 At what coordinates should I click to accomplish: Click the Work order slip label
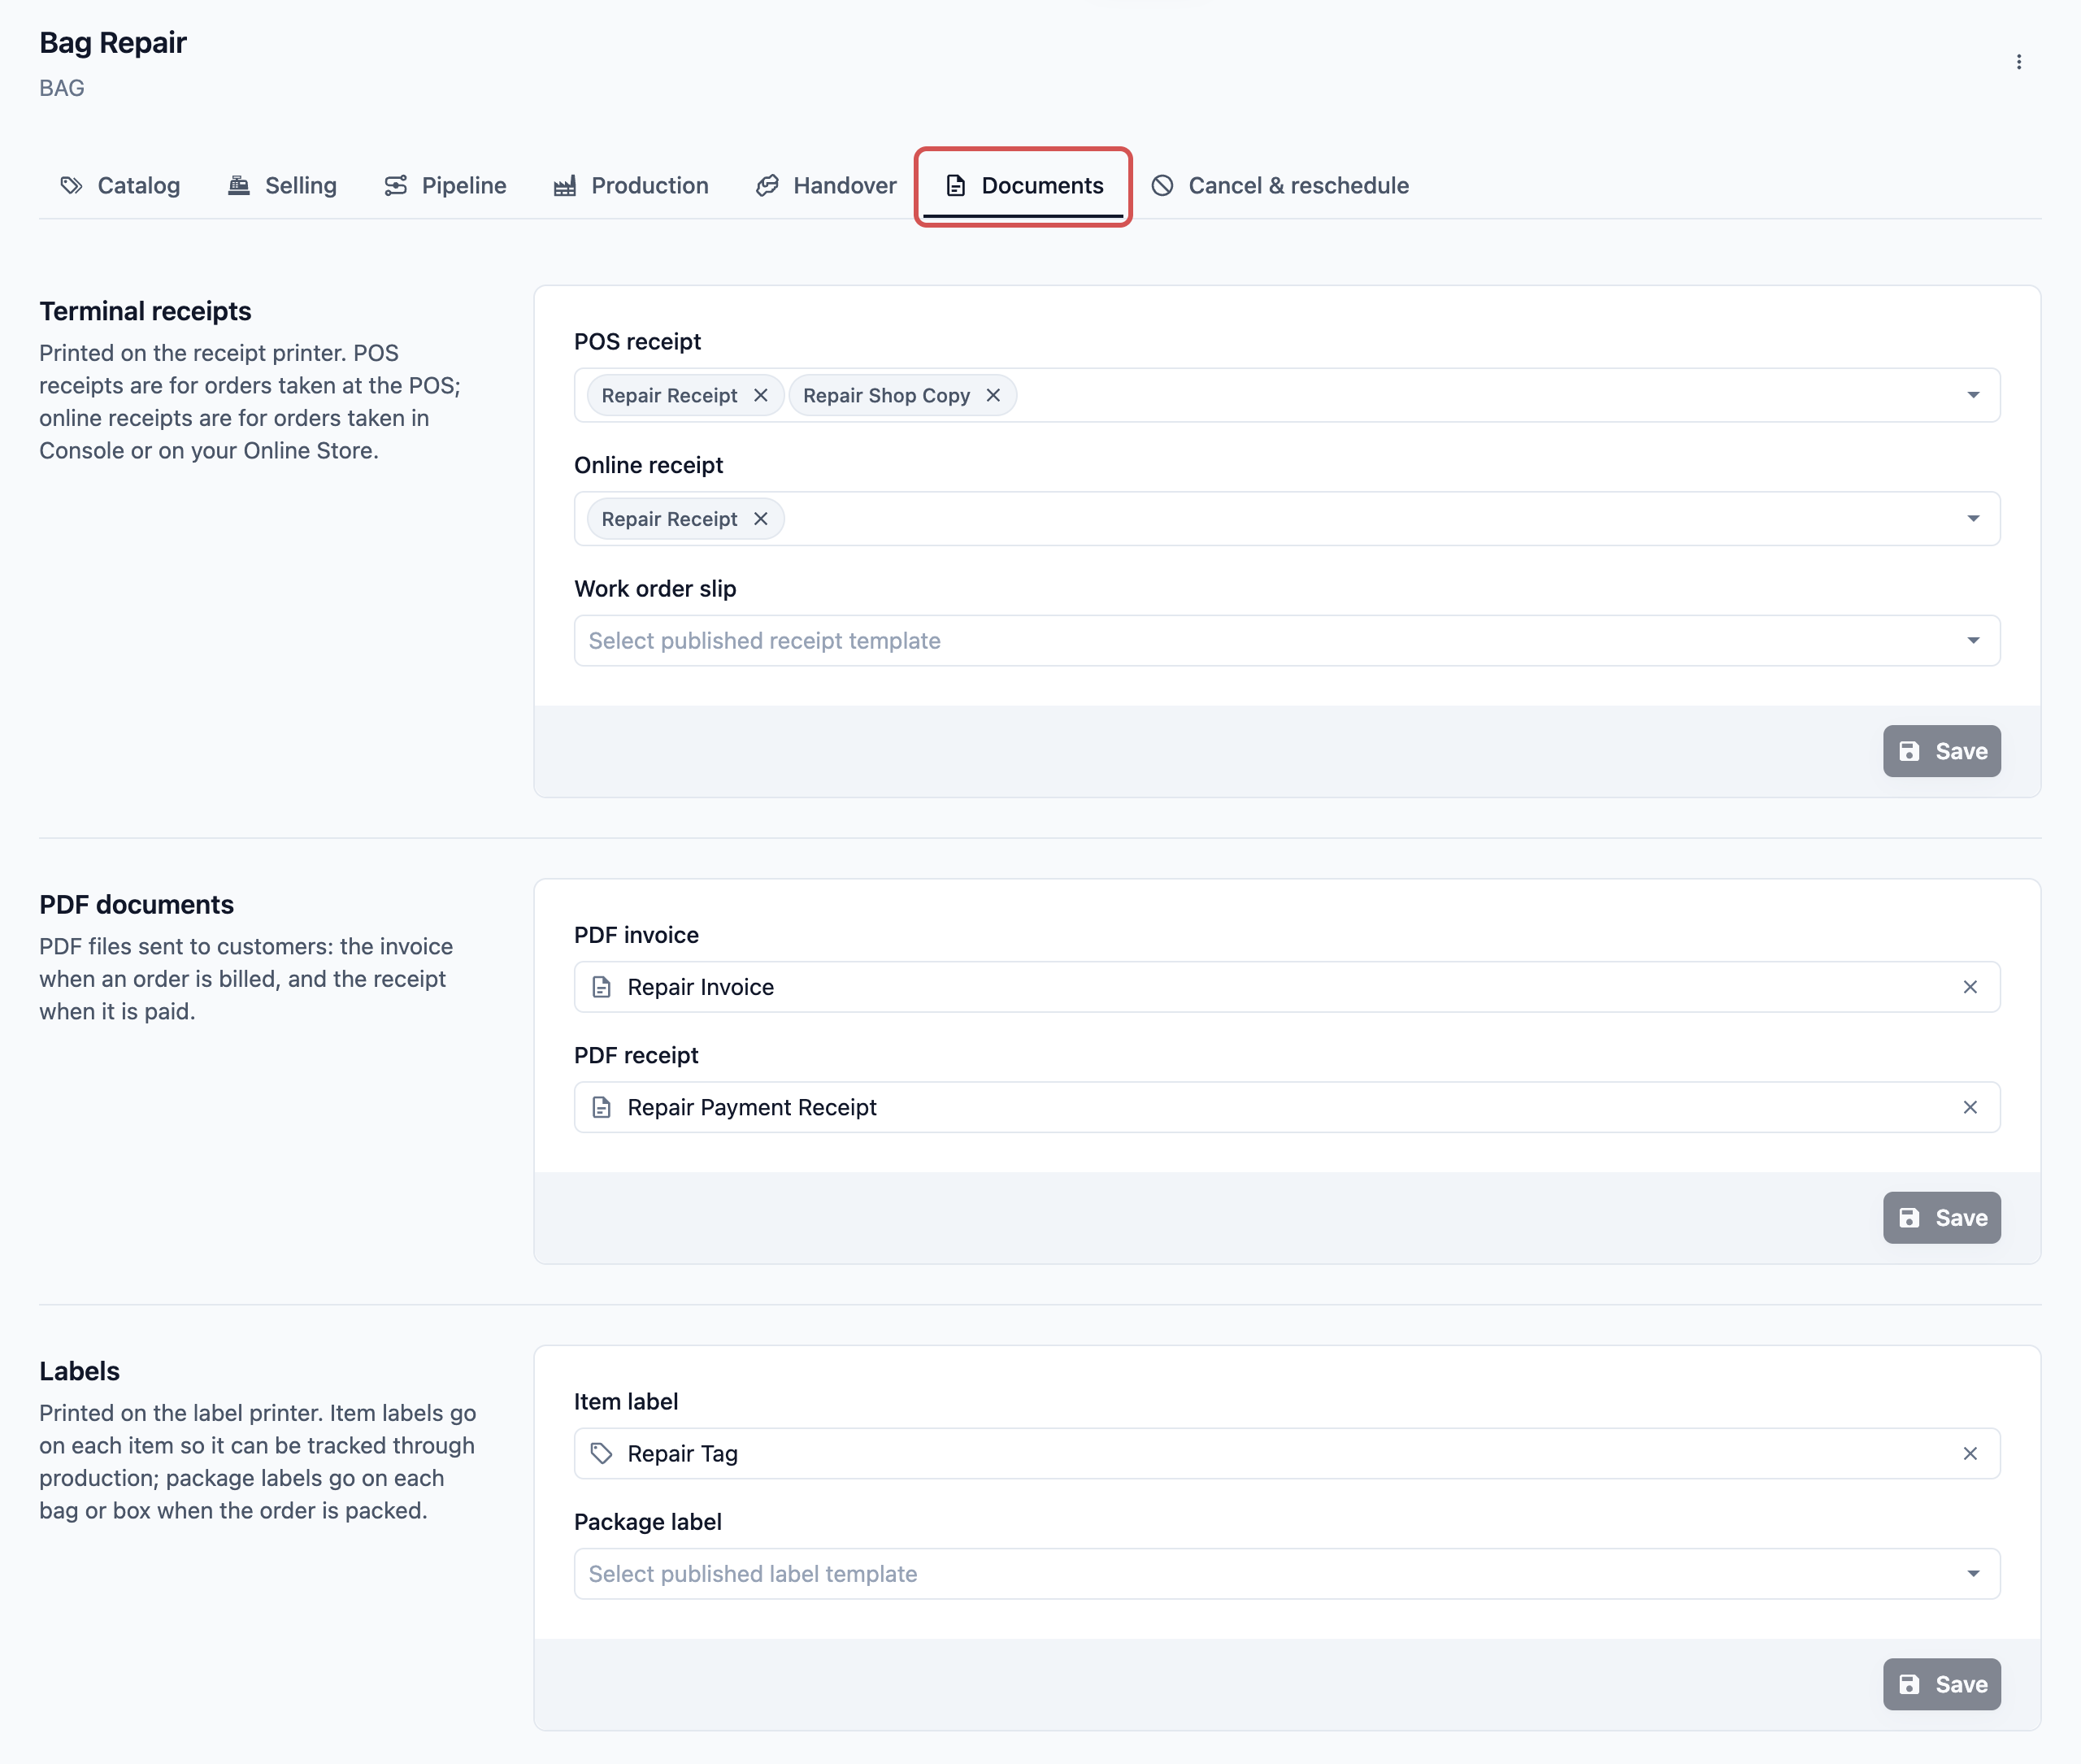[x=655, y=589]
